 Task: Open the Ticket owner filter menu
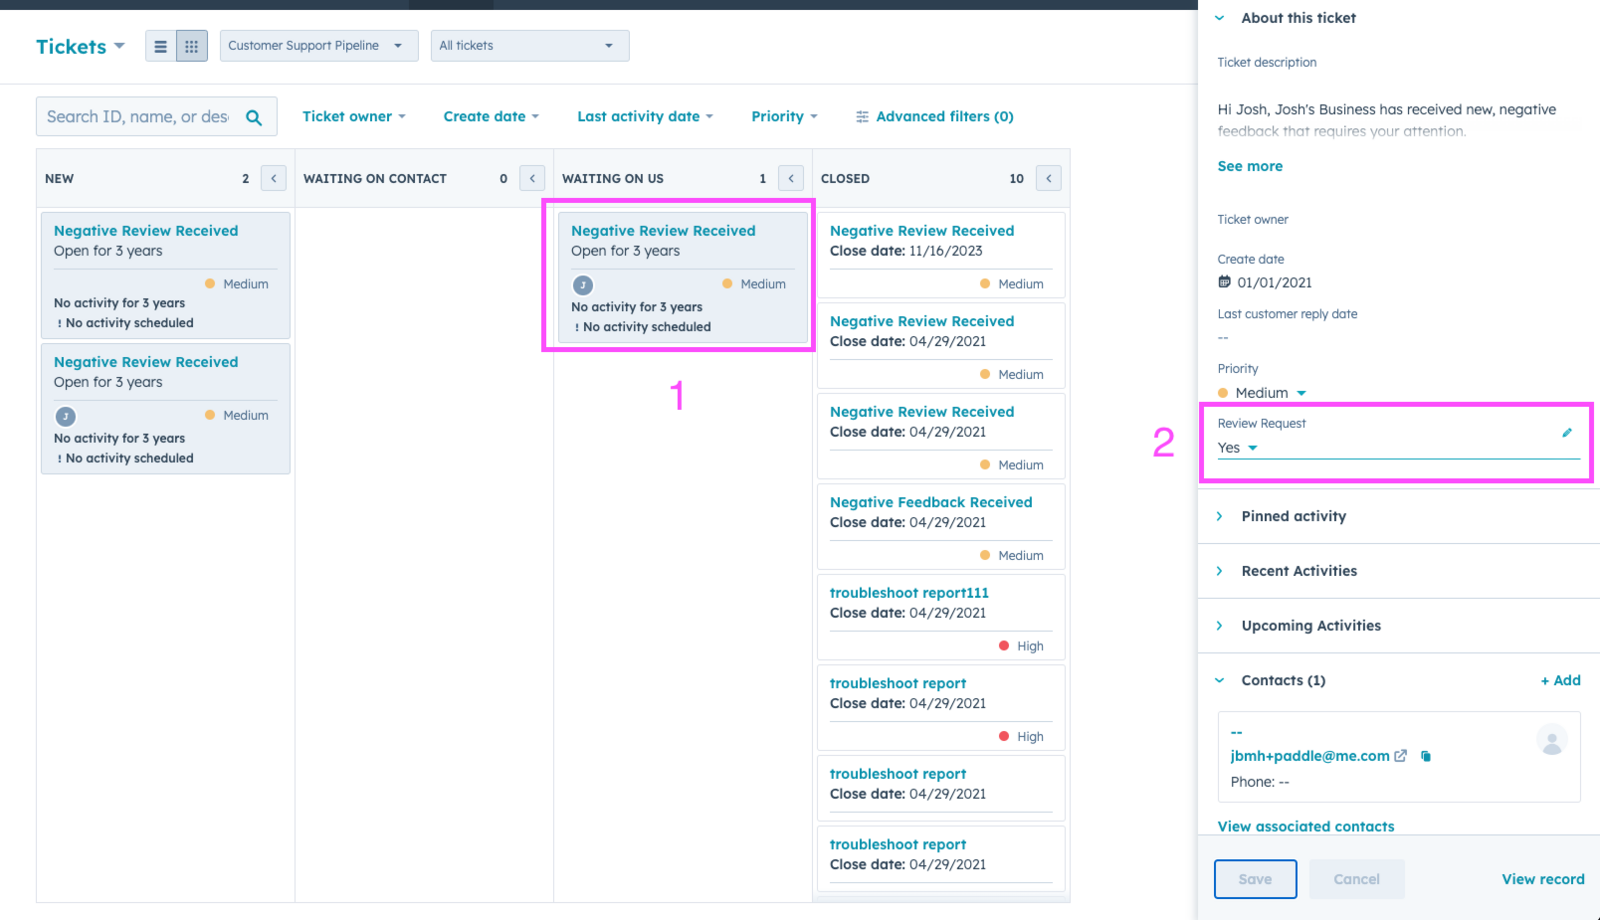354,117
